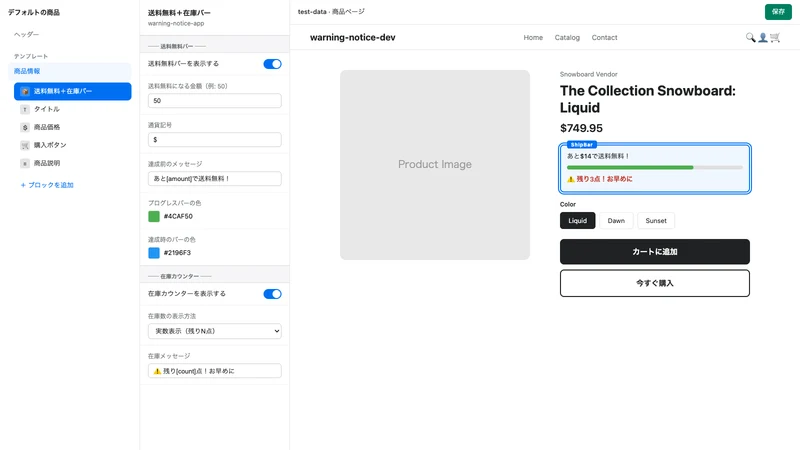Click warning-notice-dev store name
Screen dimensions: 800x450
pyautogui.click(x=353, y=37)
